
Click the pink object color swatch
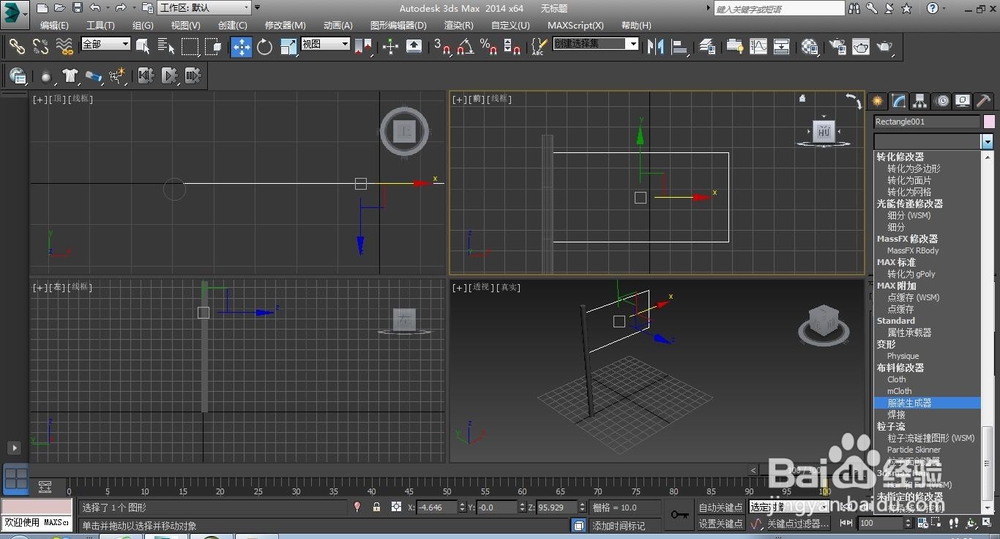[989, 122]
